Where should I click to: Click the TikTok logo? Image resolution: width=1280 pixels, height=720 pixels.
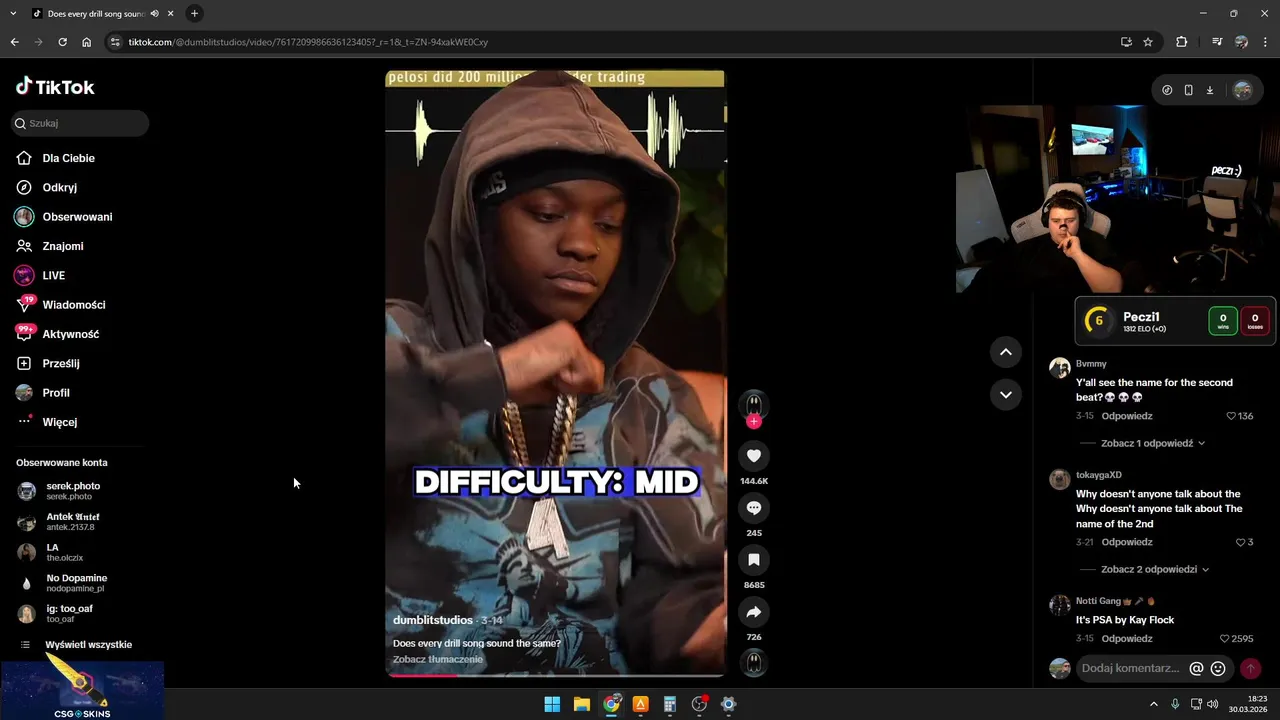pyautogui.click(x=55, y=87)
